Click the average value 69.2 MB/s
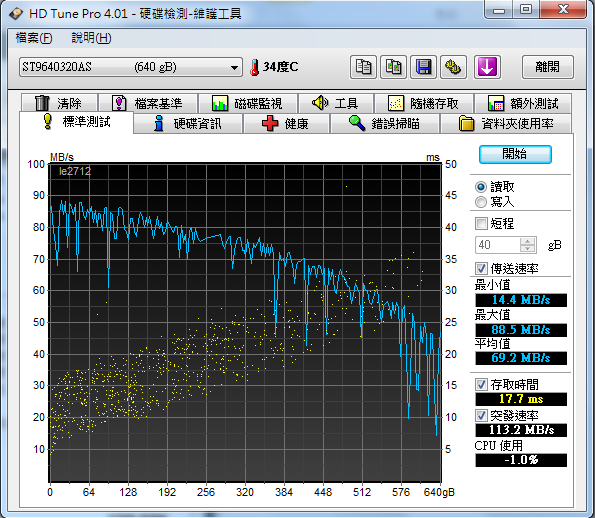The height and width of the screenshot is (518, 595). [521, 358]
